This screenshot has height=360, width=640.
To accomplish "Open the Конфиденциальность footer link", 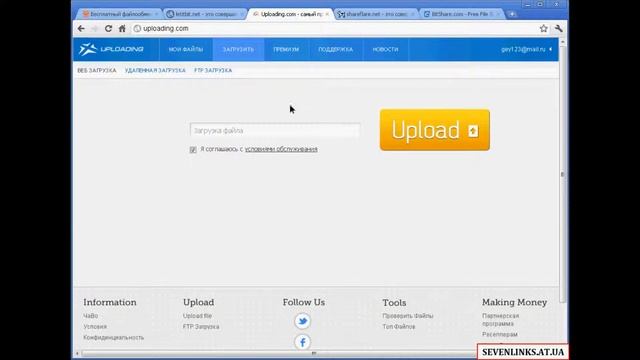I will (113, 338).
